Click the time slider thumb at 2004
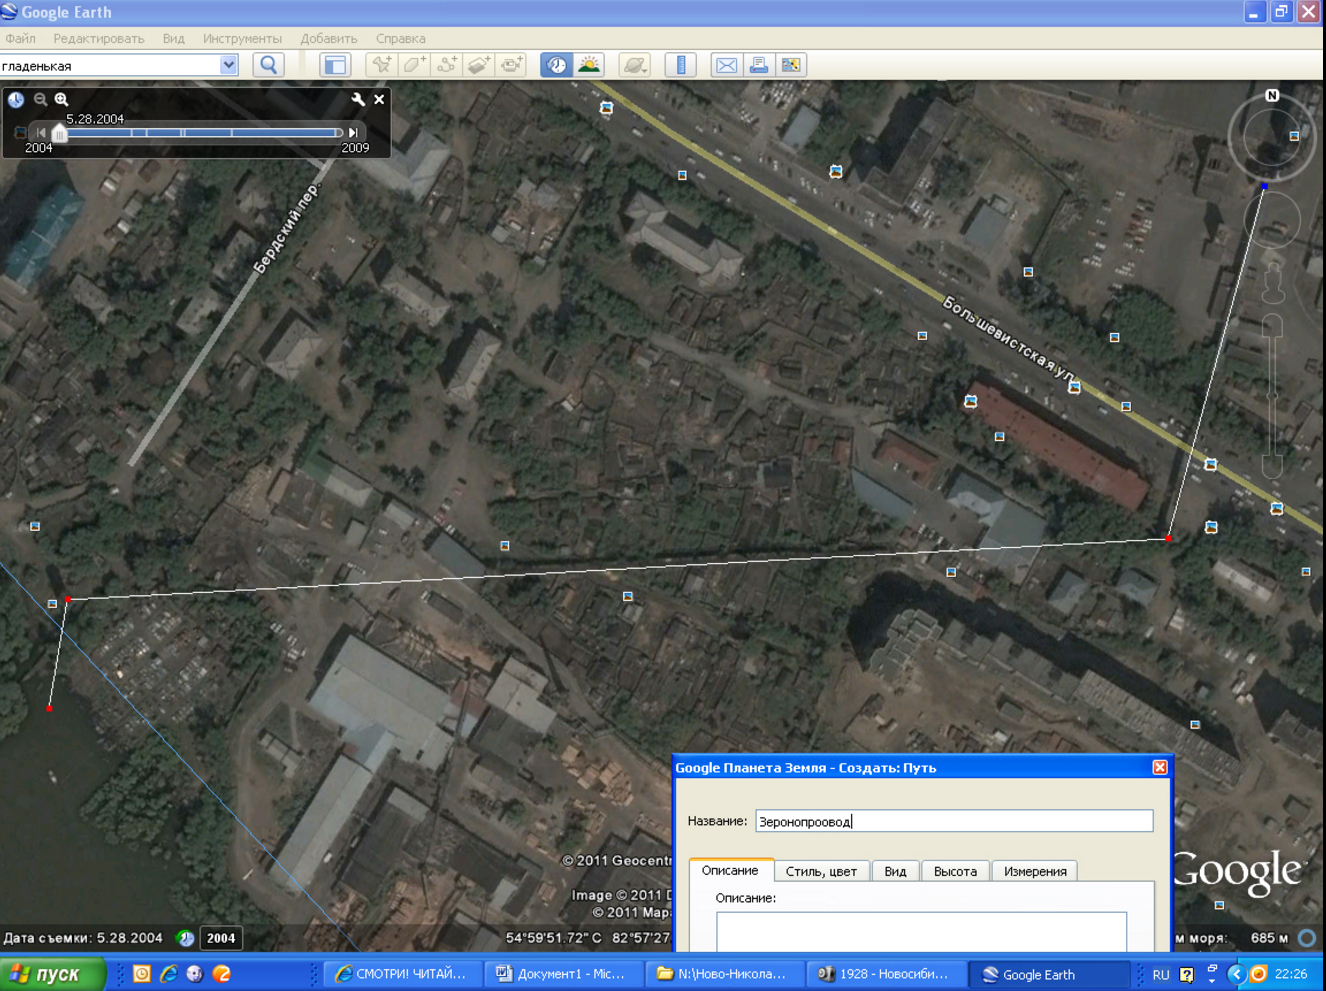Viewport: 1326px width, 991px height. (59, 133)
